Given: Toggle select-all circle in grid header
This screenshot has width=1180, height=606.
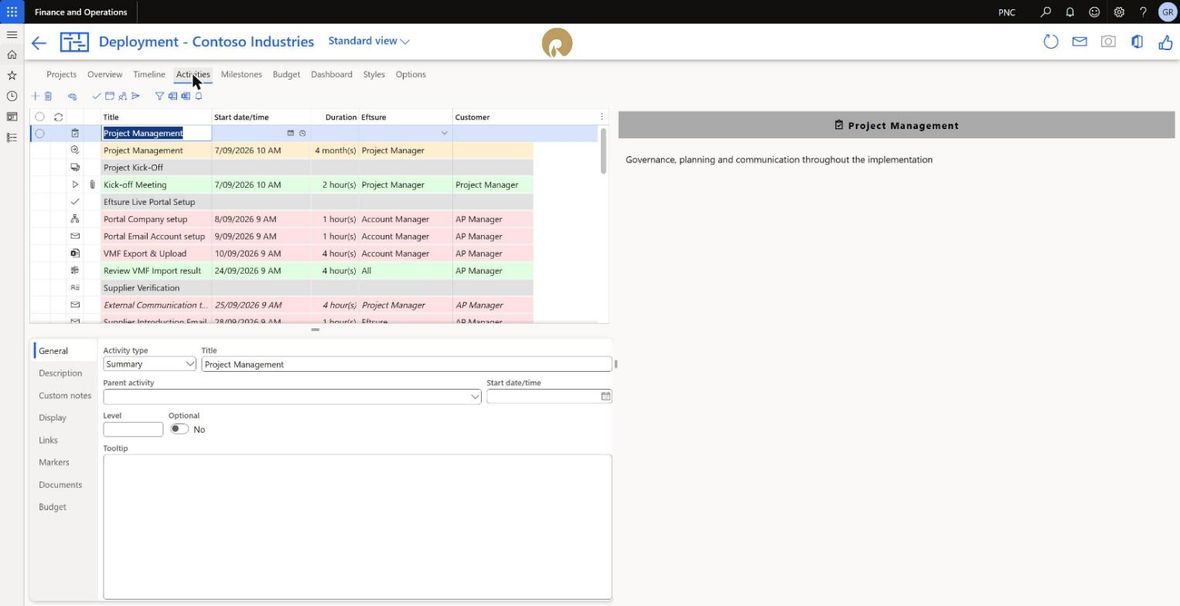Looking at the screenshot, I should 40,117.
